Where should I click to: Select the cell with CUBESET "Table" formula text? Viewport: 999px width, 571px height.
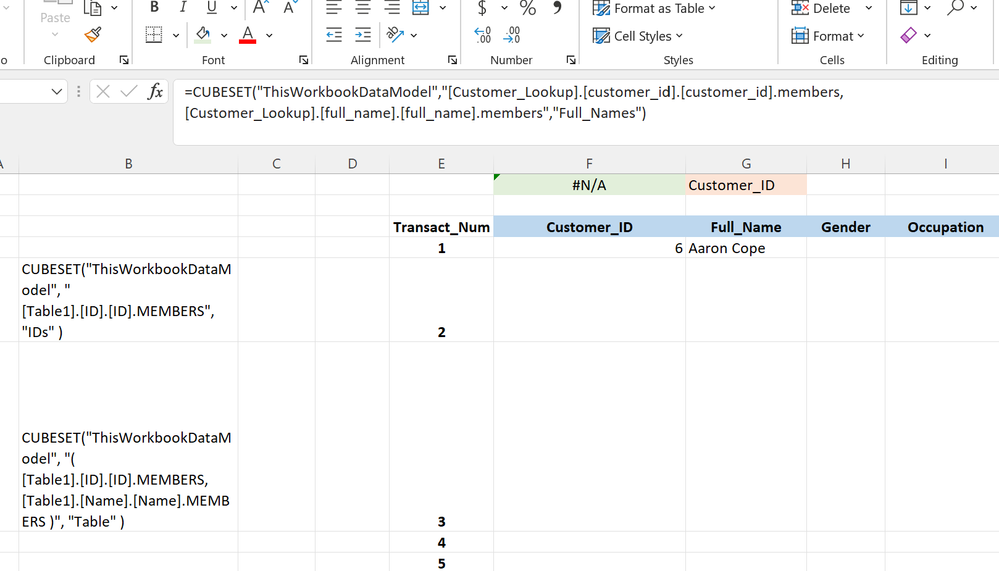click(x=129, y=437)
